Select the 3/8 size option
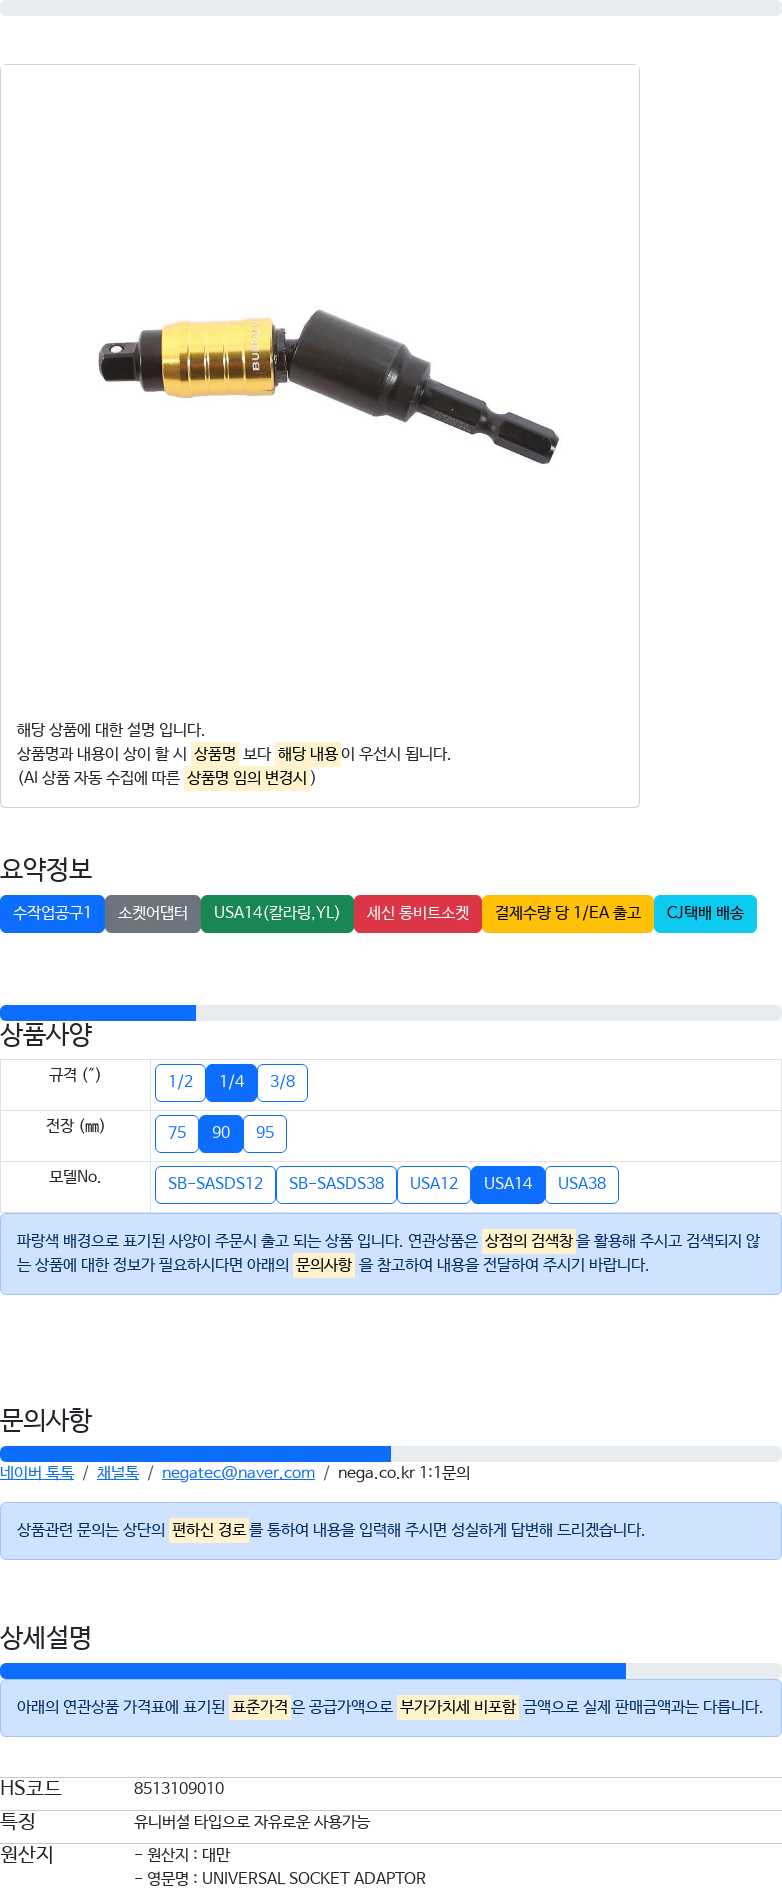This screenshot has height=1892, width=782. click(x=282, y=1082)
